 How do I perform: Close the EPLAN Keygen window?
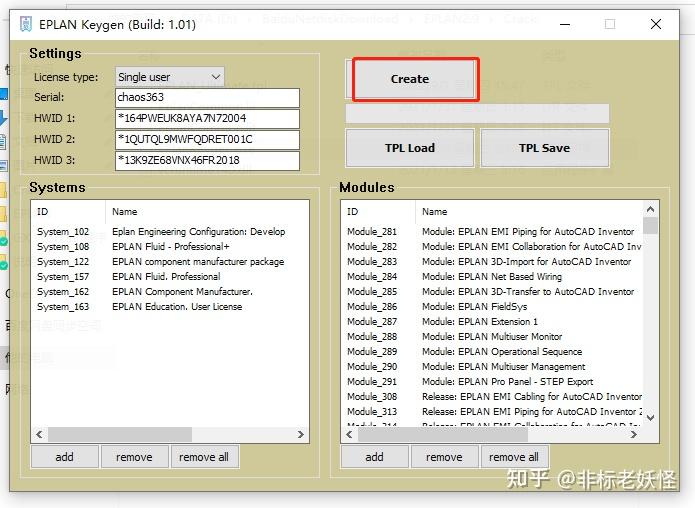tap(656, 24)
